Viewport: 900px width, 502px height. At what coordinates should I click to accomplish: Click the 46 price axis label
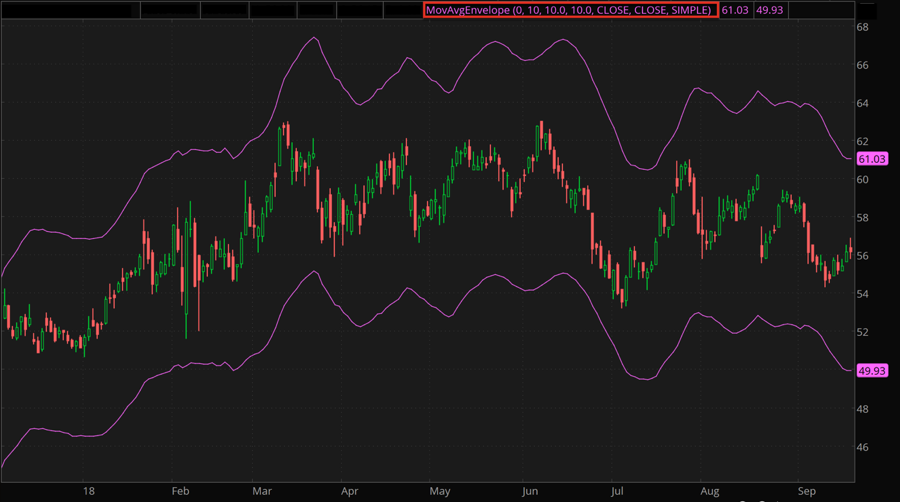(x=862, y=447)
